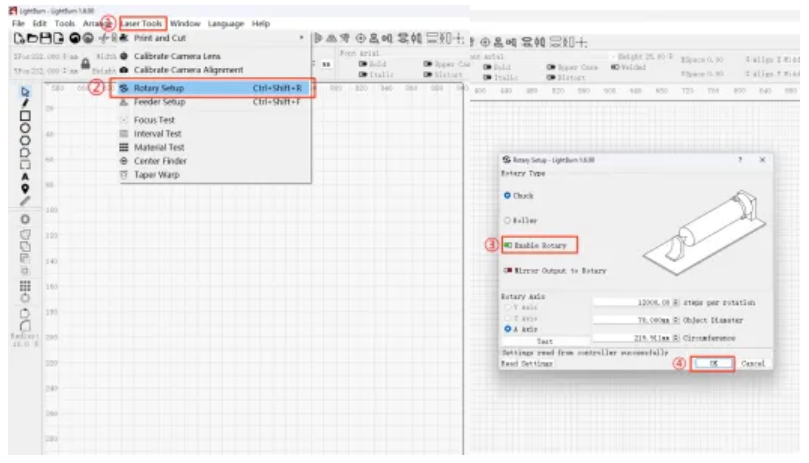Open the Language menu
809x463 pixels.
click(226, 24)
